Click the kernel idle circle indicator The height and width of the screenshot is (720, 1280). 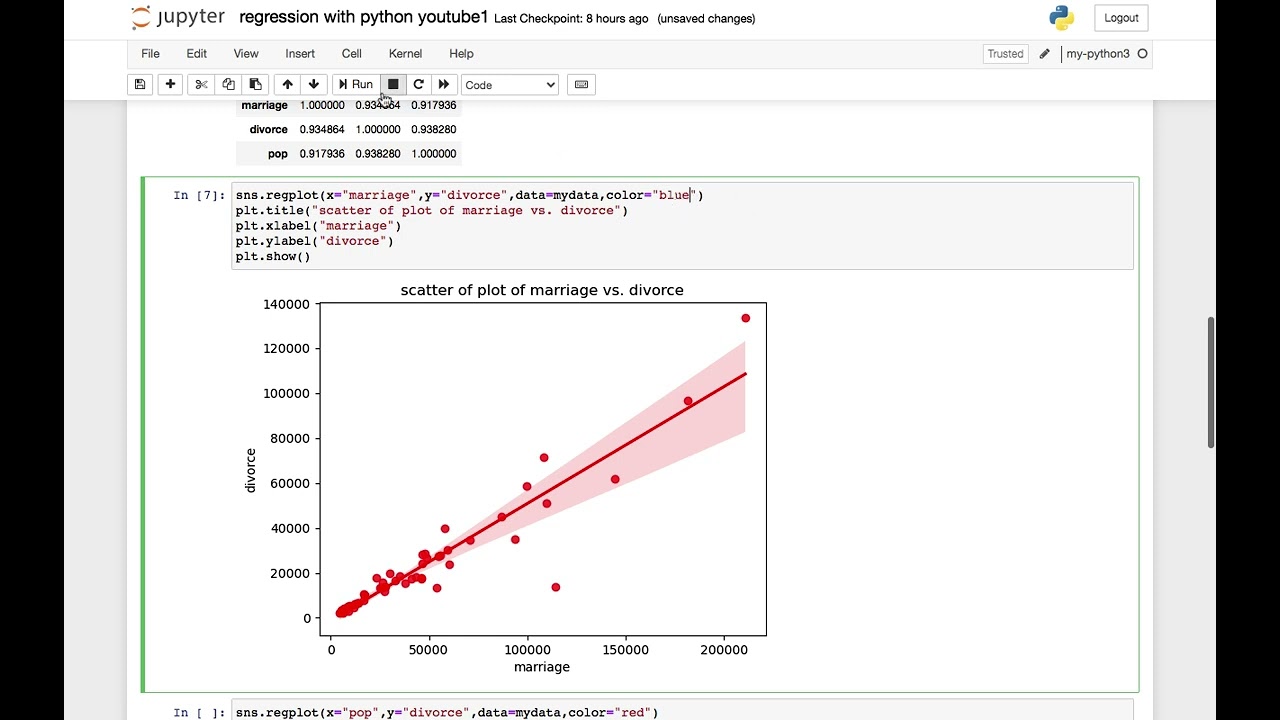tap(1142, 54)
